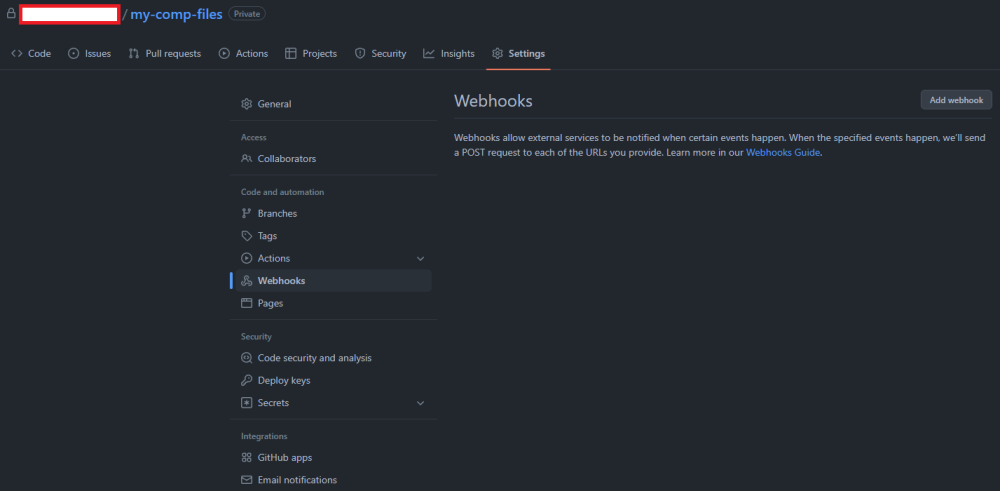Open the Issues tab
The height and width of the screenshot is (491, 1000).
[90, 54]
